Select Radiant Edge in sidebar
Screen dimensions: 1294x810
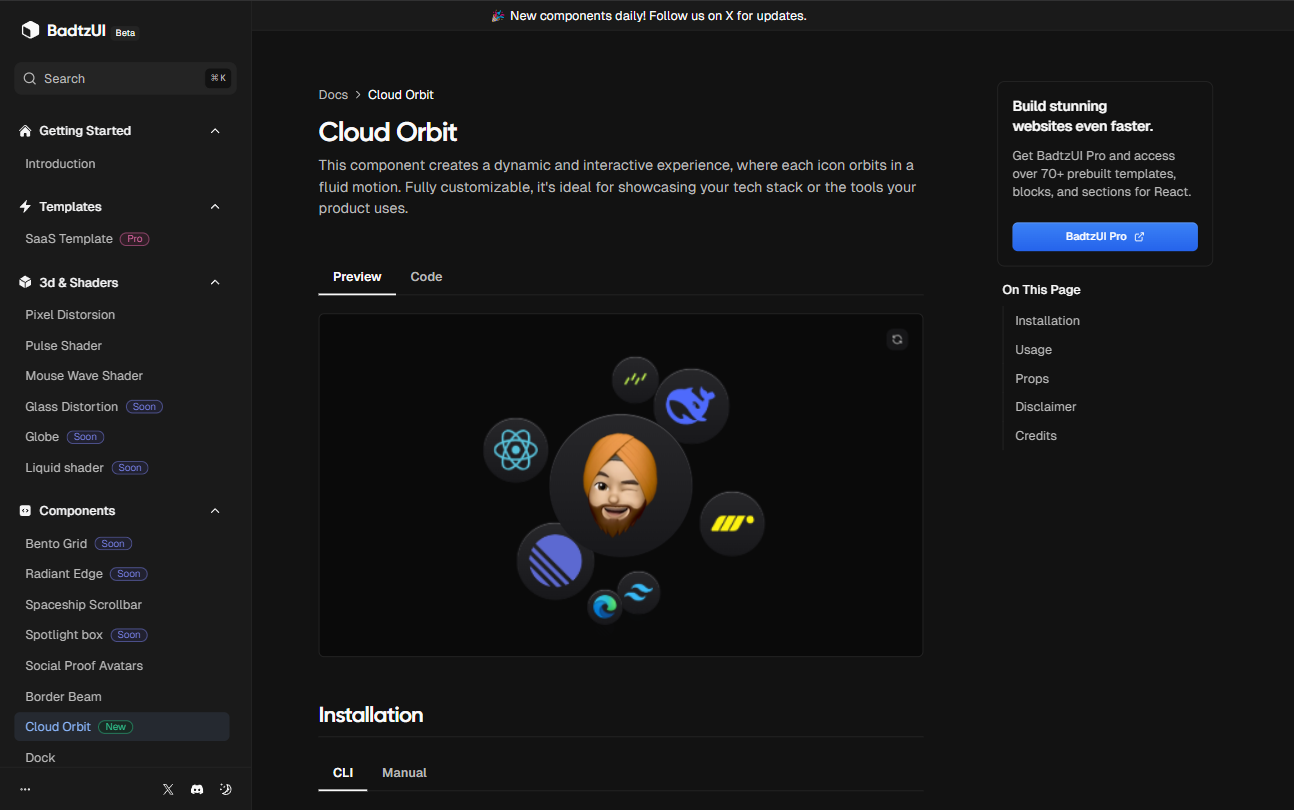click(x=64, y=574)
